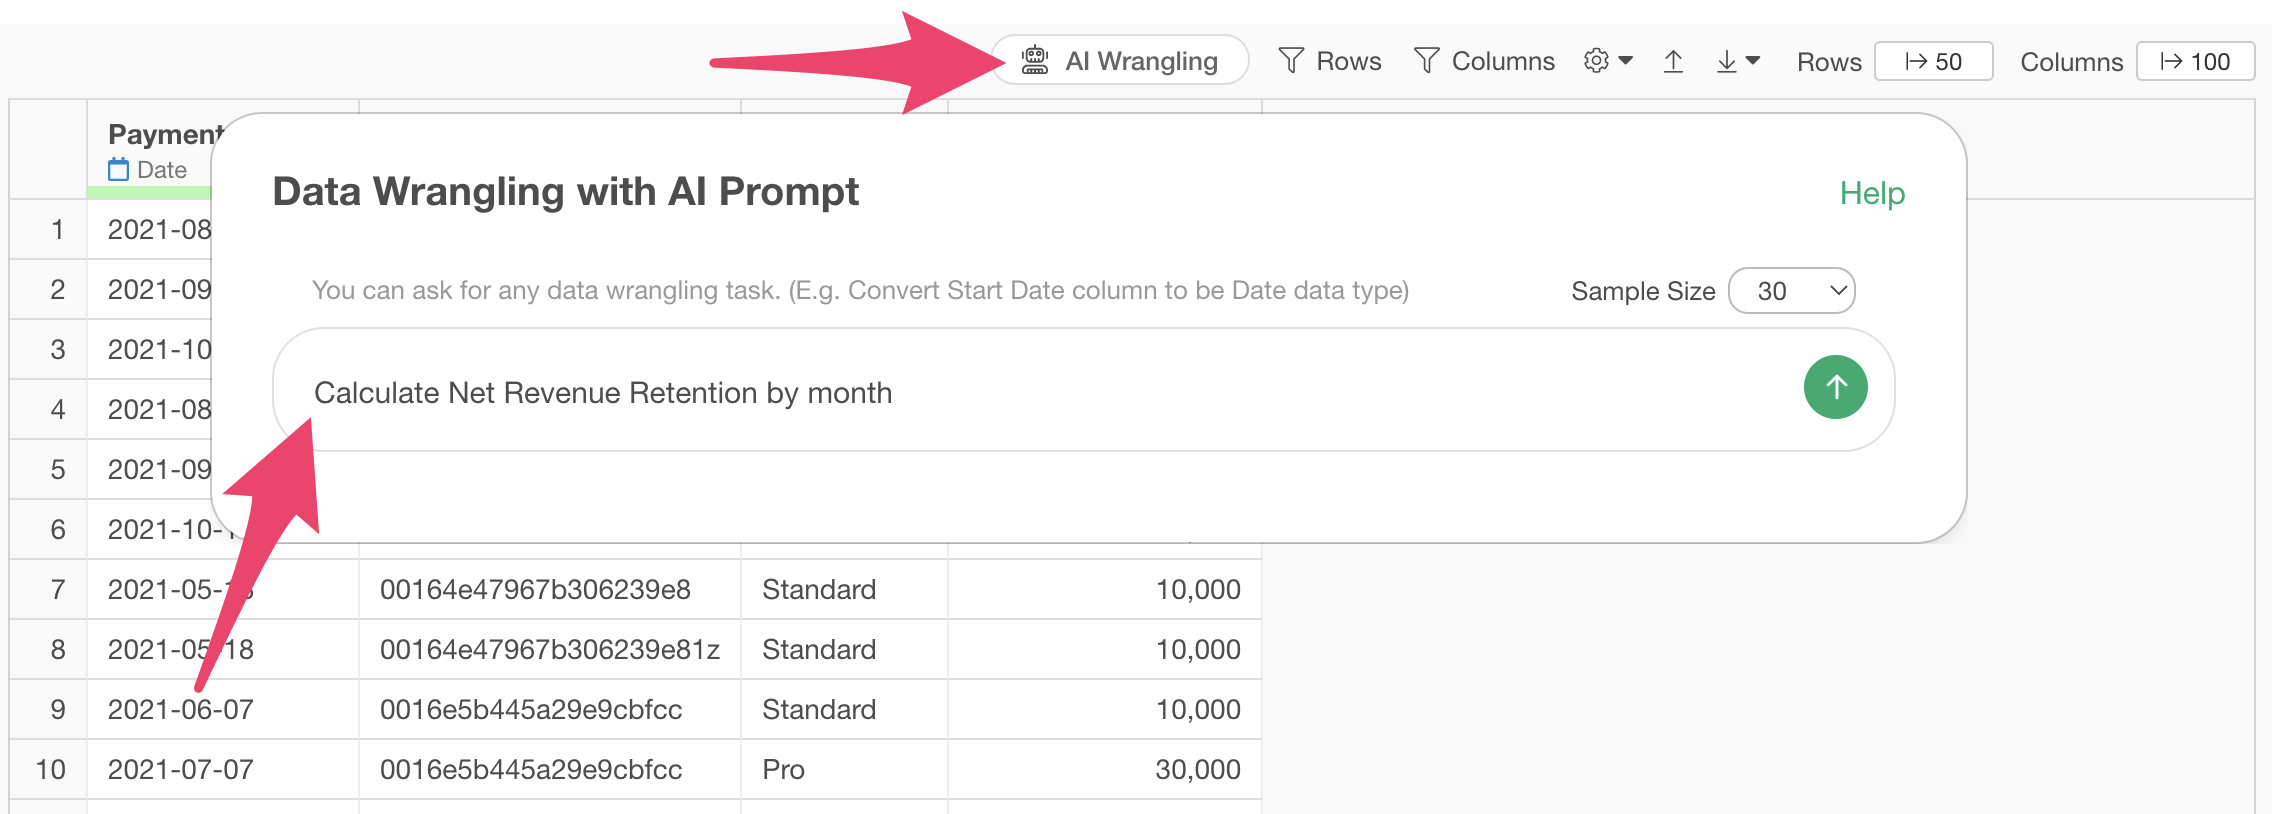
Task: Click the upload arrow icon
Action: (1673, 62)
